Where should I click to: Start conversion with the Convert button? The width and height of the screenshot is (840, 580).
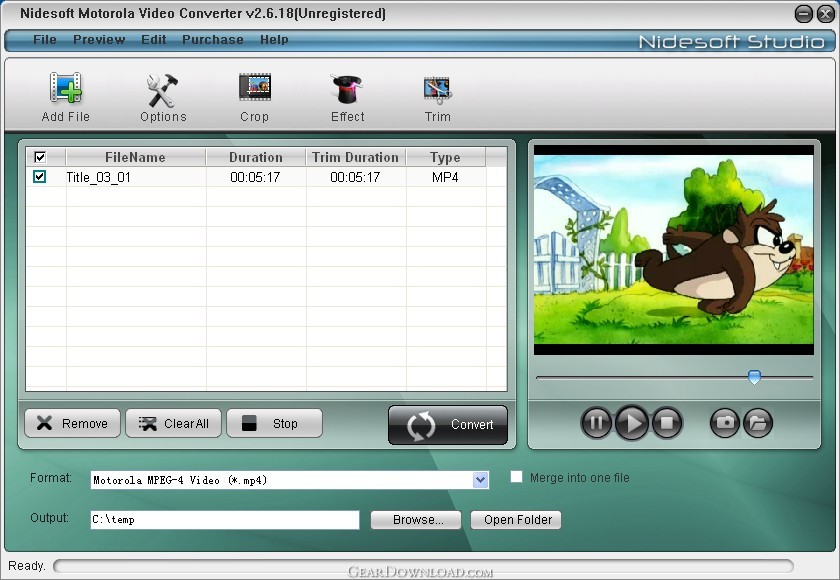(448, 425)
